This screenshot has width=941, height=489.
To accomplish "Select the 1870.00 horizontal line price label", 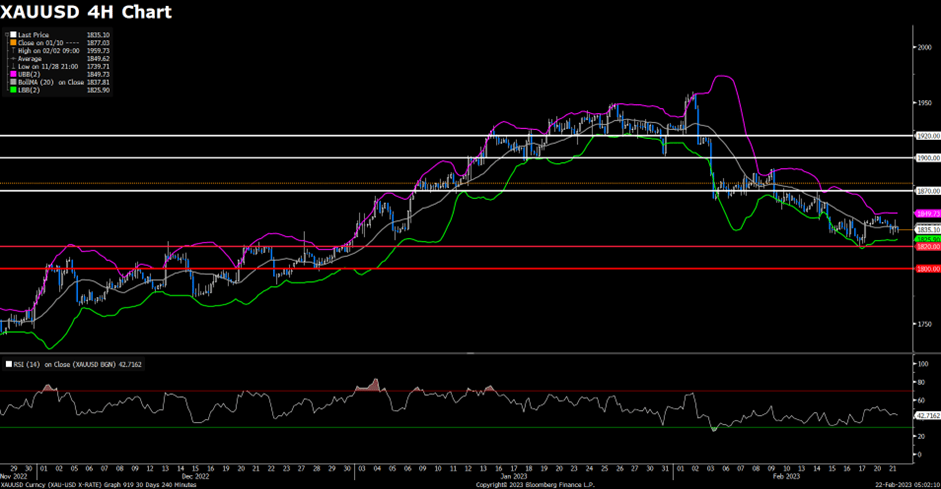I will click(926, 190).
